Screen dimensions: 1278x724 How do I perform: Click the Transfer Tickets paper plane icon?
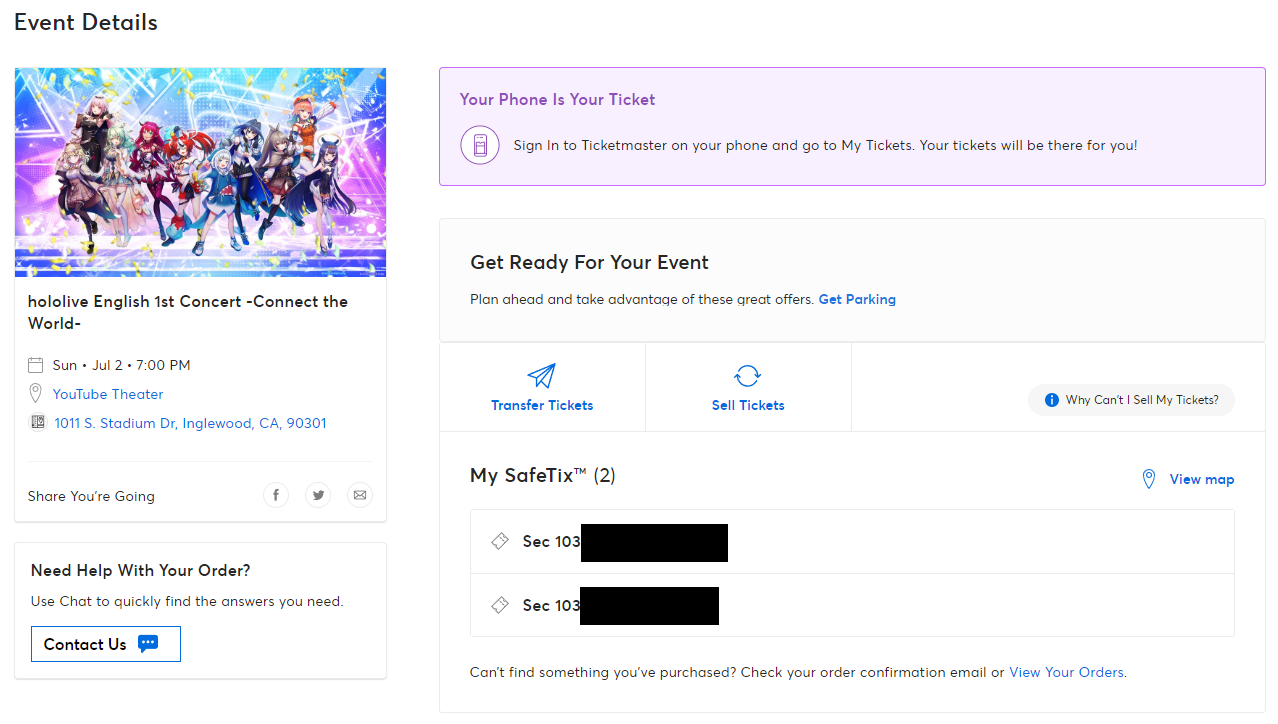(x=541, y=376)
